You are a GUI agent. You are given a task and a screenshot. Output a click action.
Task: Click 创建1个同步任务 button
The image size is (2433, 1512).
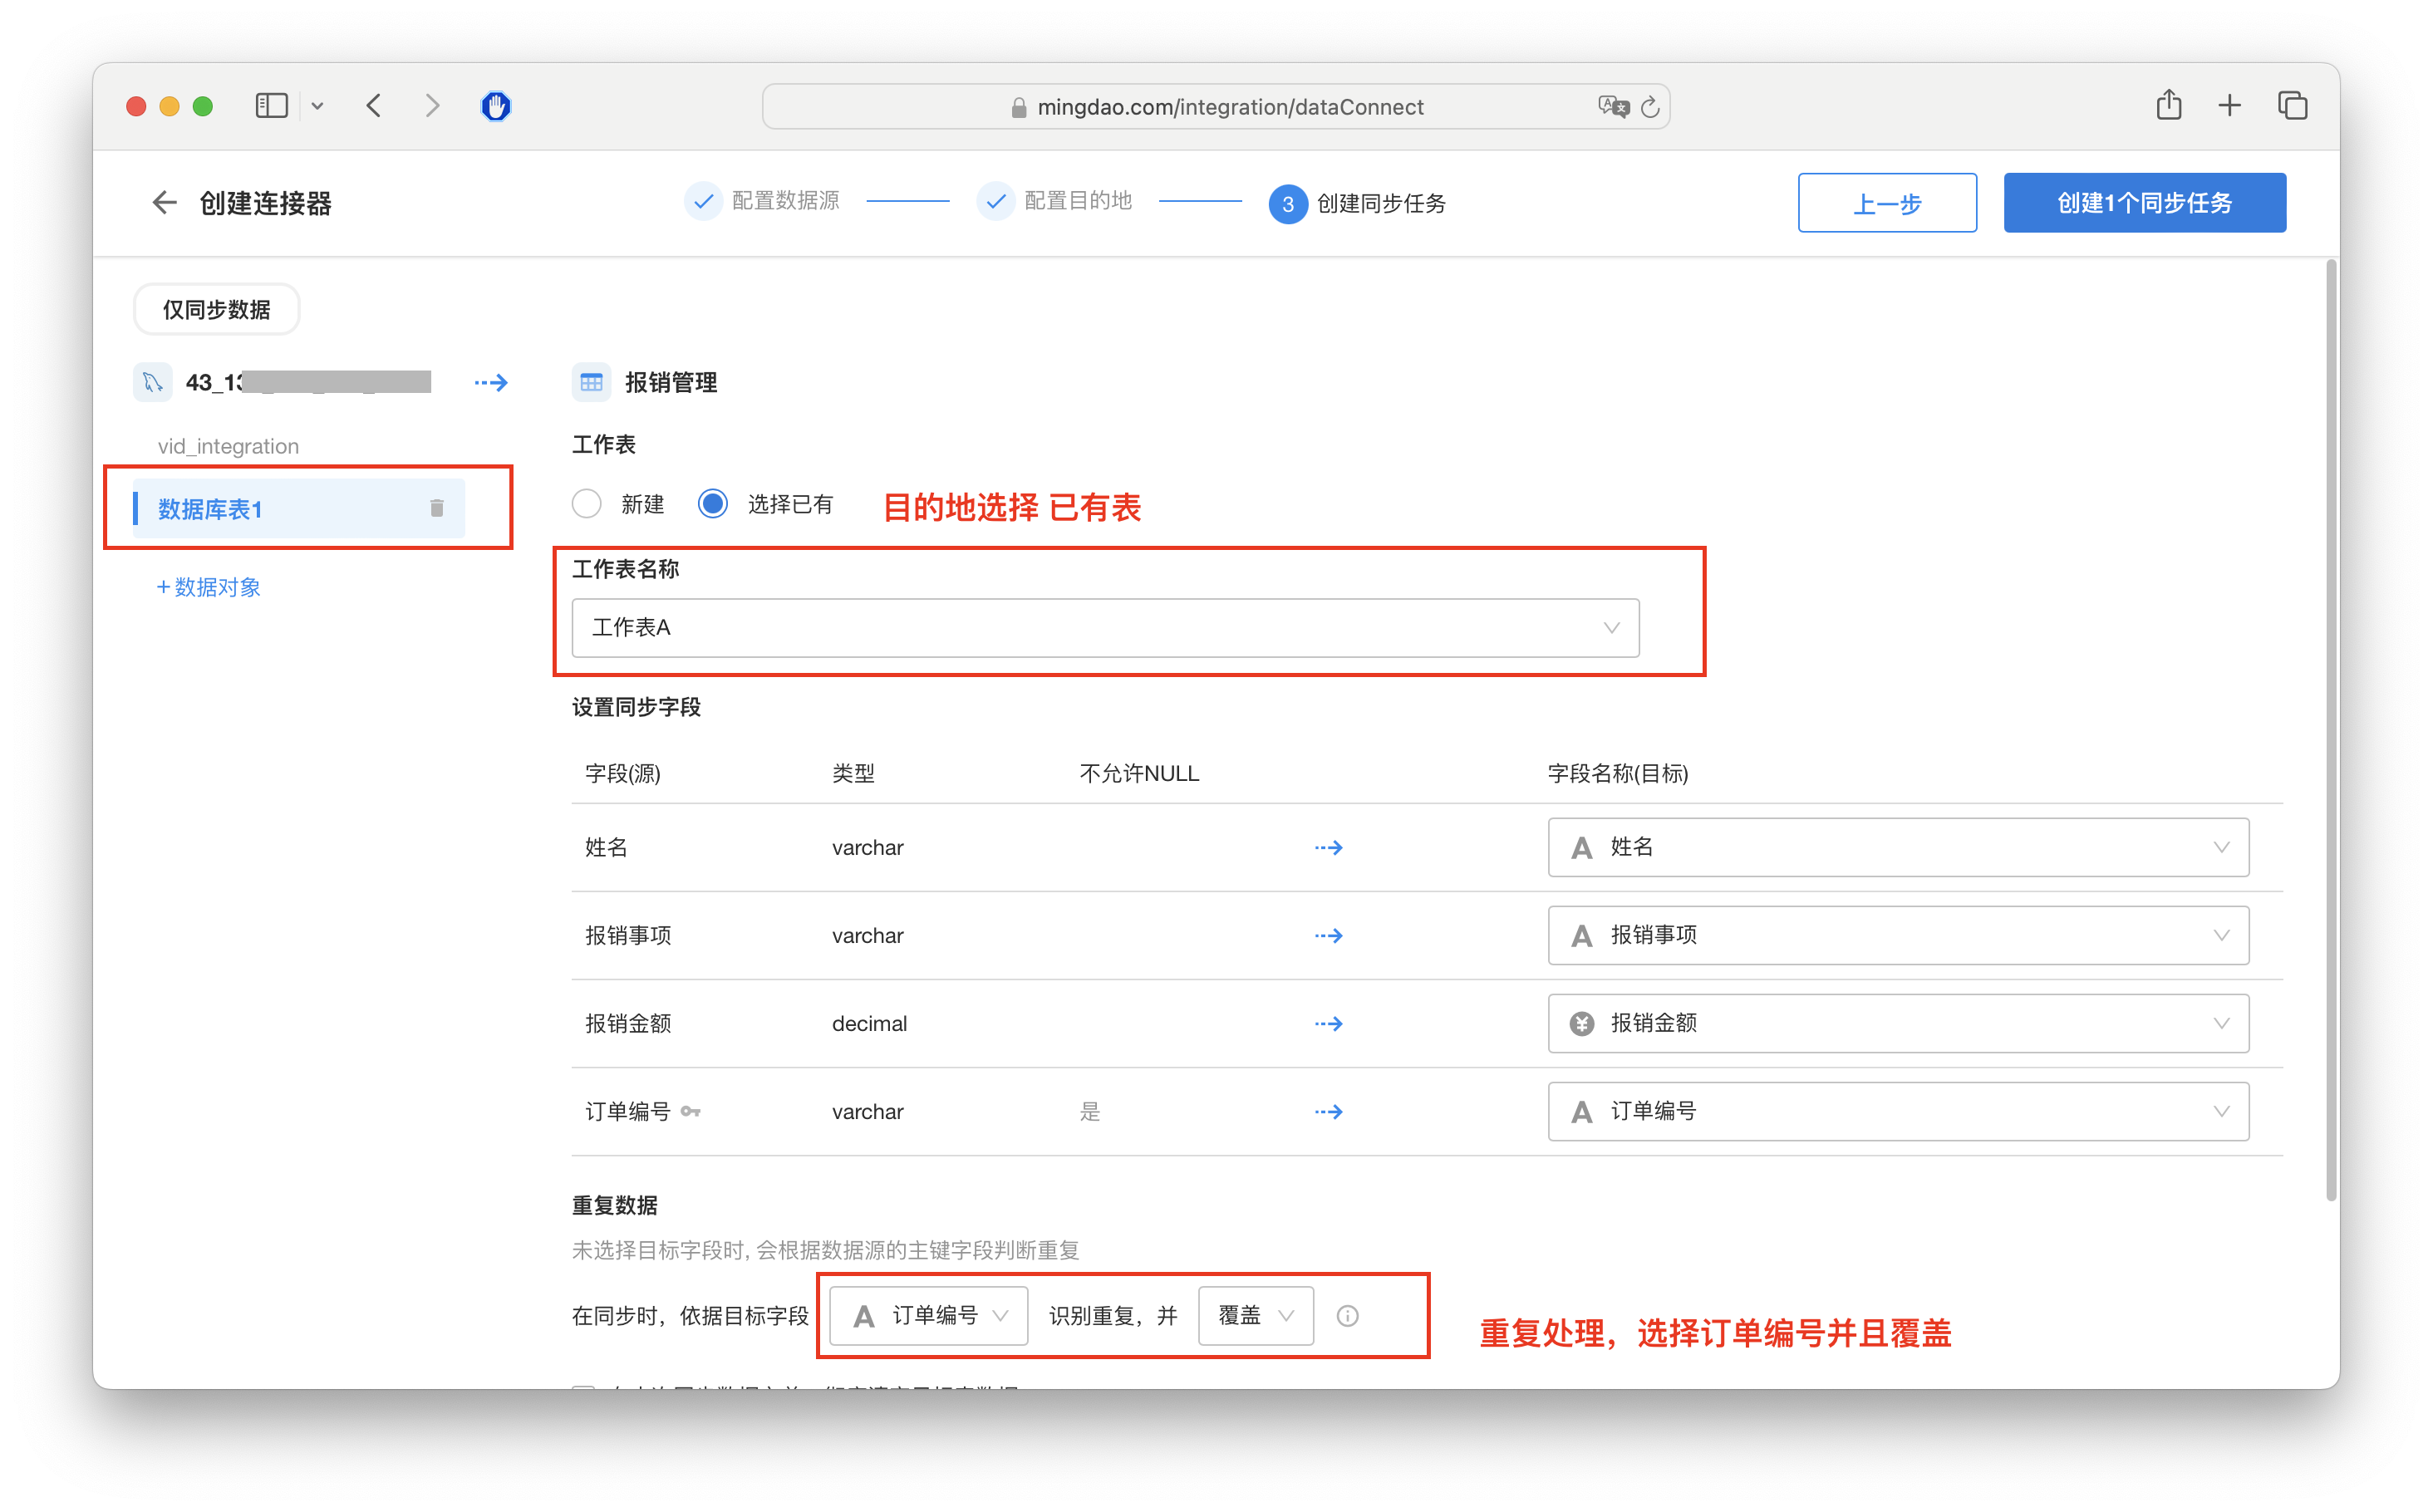pyautogui.click(x=2143, y=203)
